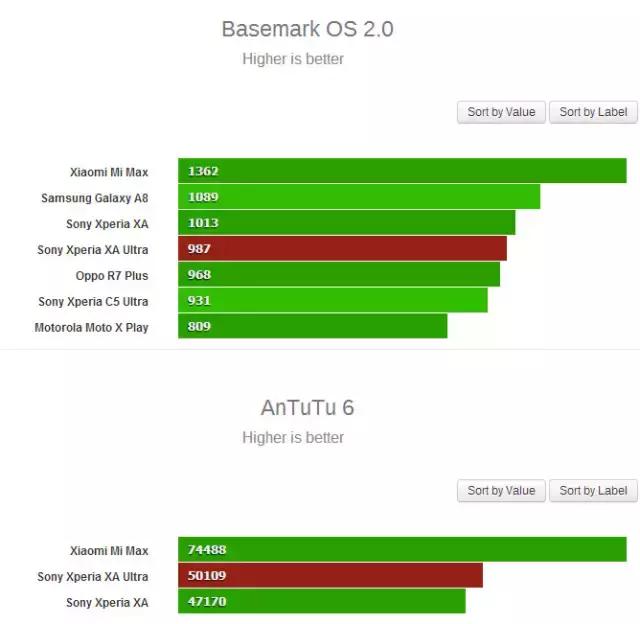Click Sort by Label for Basemark OS 2.0
Screen dimensions: 640x624
[593, 112]
